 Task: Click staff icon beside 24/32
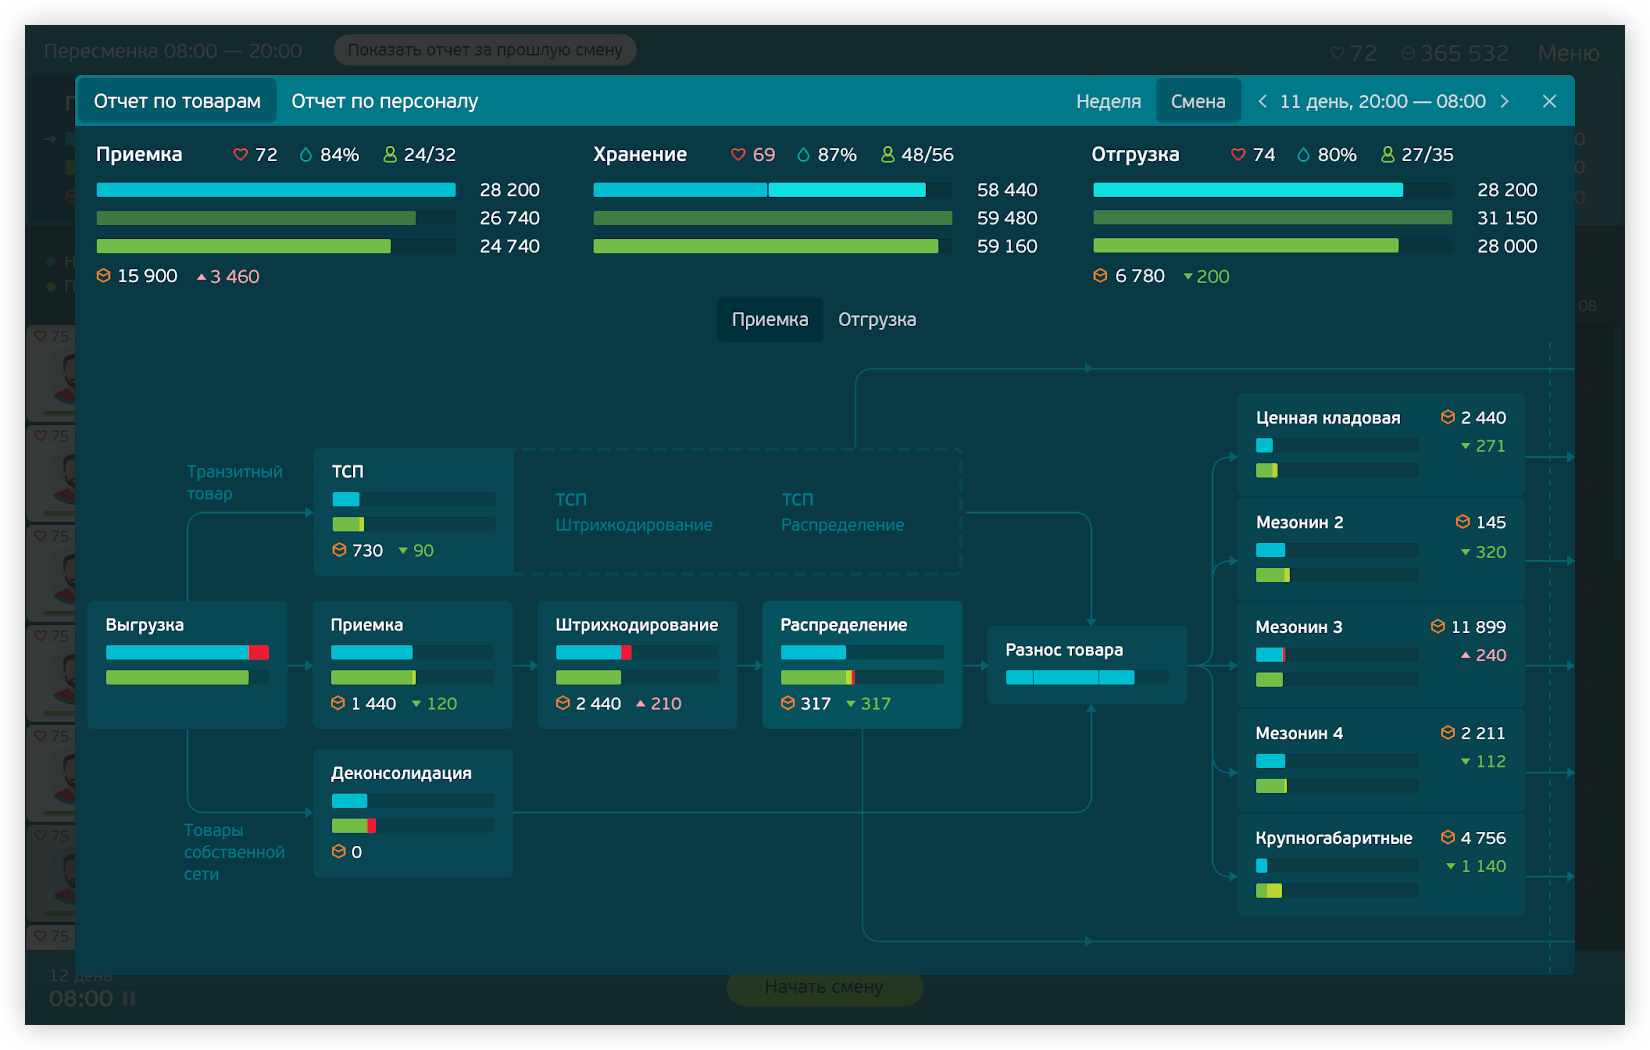pyautogui.click(x=390, y=155)
